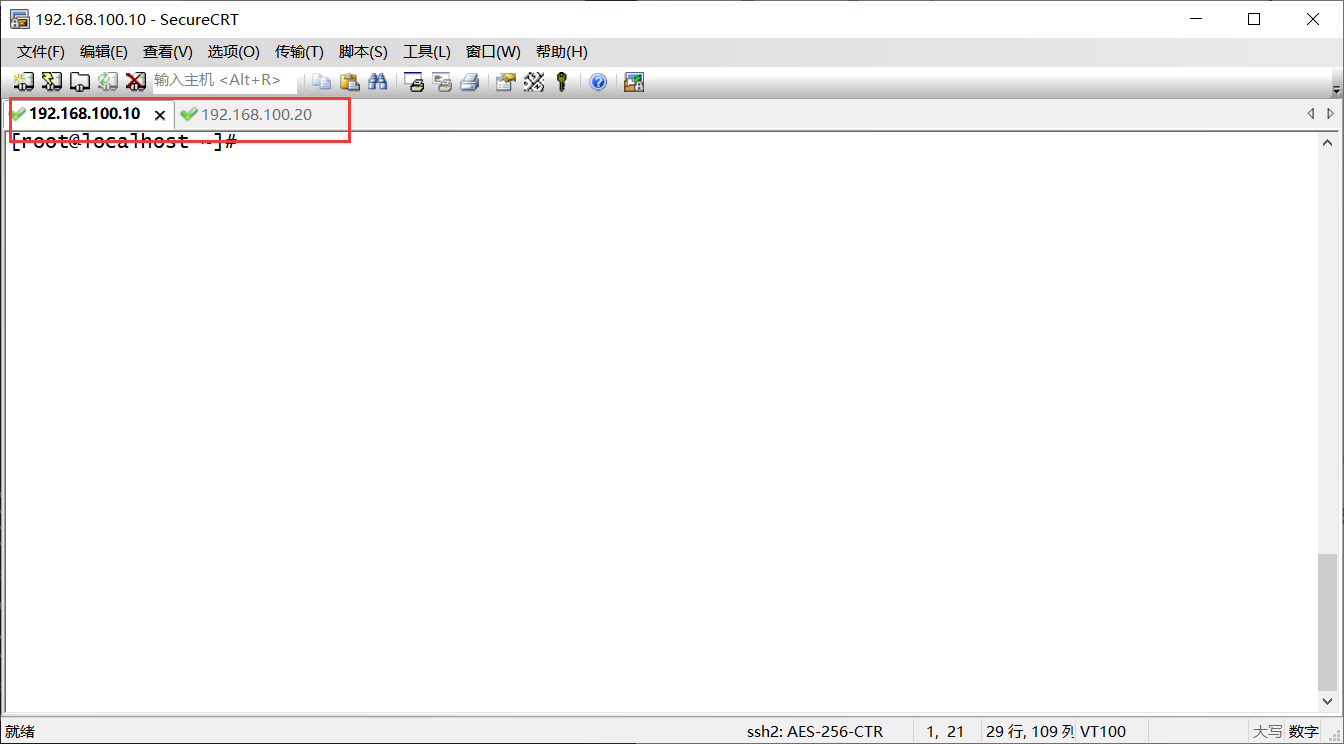Click the SecureCRT title bar app icon
This screenshot has width=1344, height=744.
pyautogui.click(x=19, y=19)
